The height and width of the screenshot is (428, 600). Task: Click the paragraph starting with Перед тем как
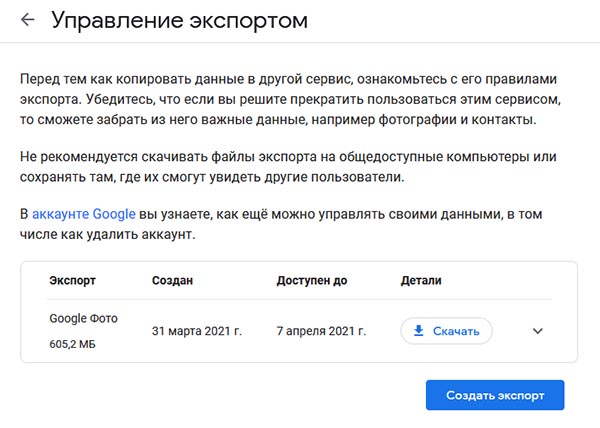pyautogui.click(x=290, y=99)
